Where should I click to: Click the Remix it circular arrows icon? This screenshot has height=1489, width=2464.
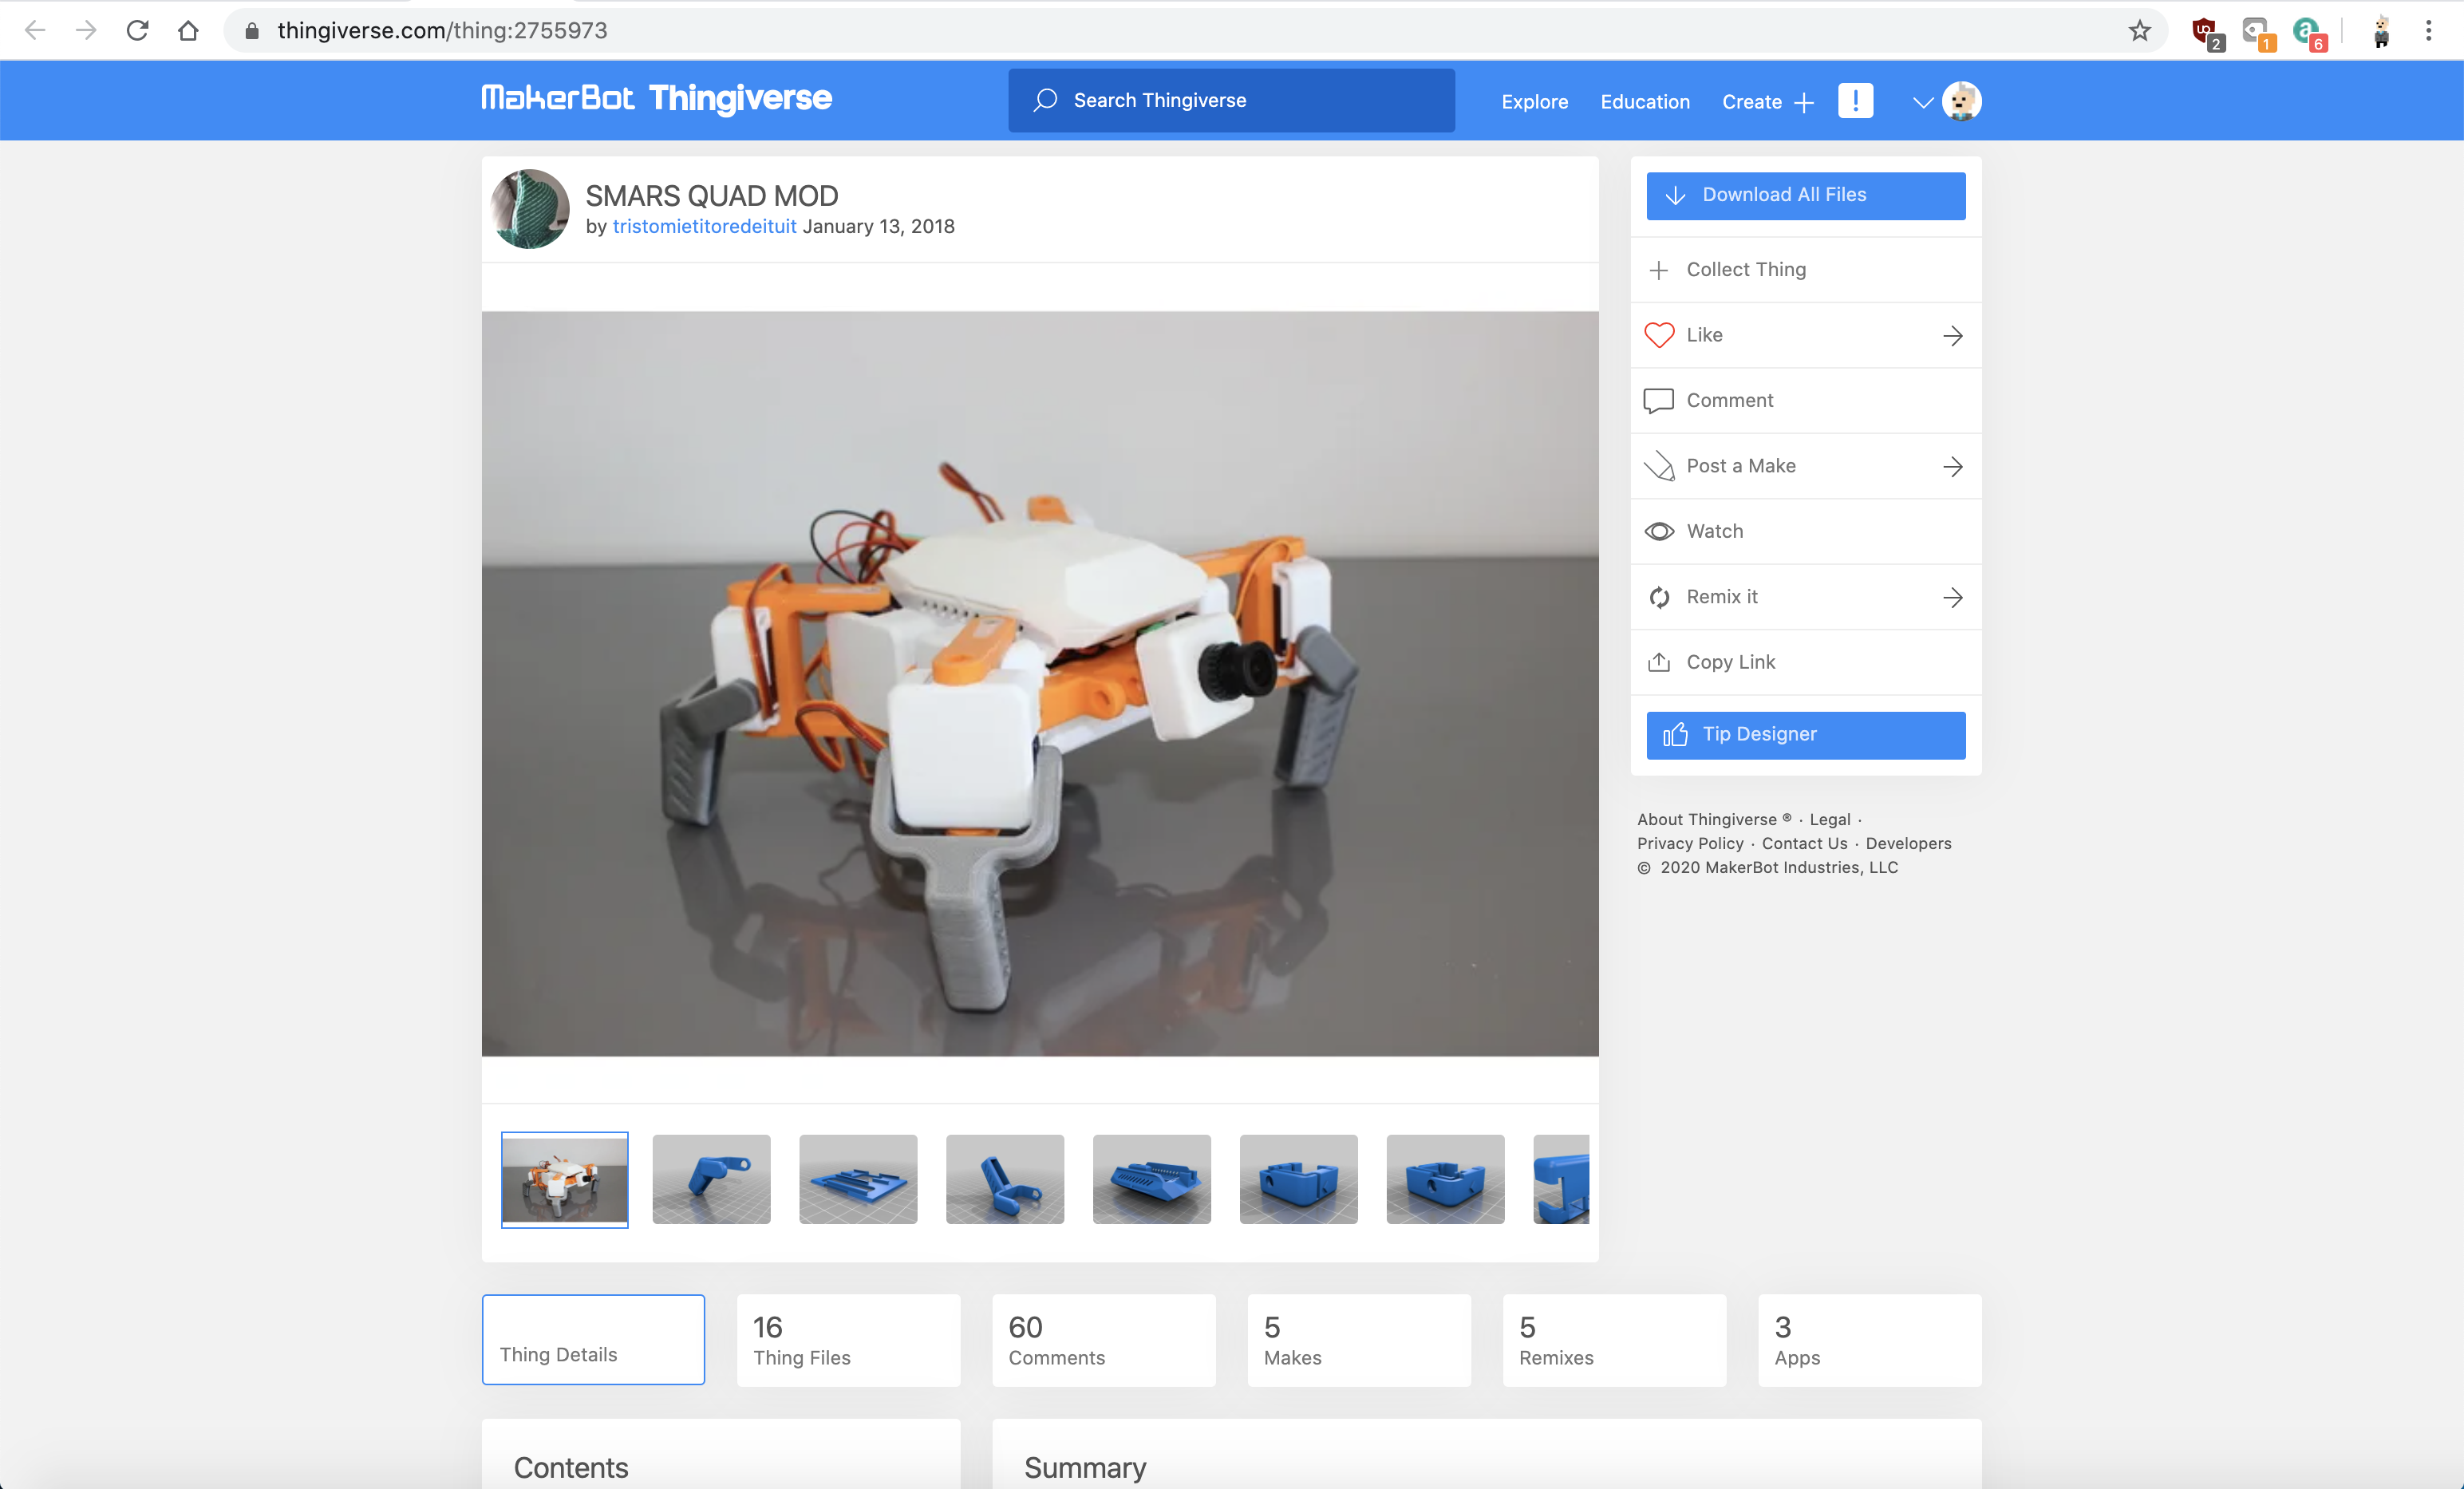(1659, 597)
